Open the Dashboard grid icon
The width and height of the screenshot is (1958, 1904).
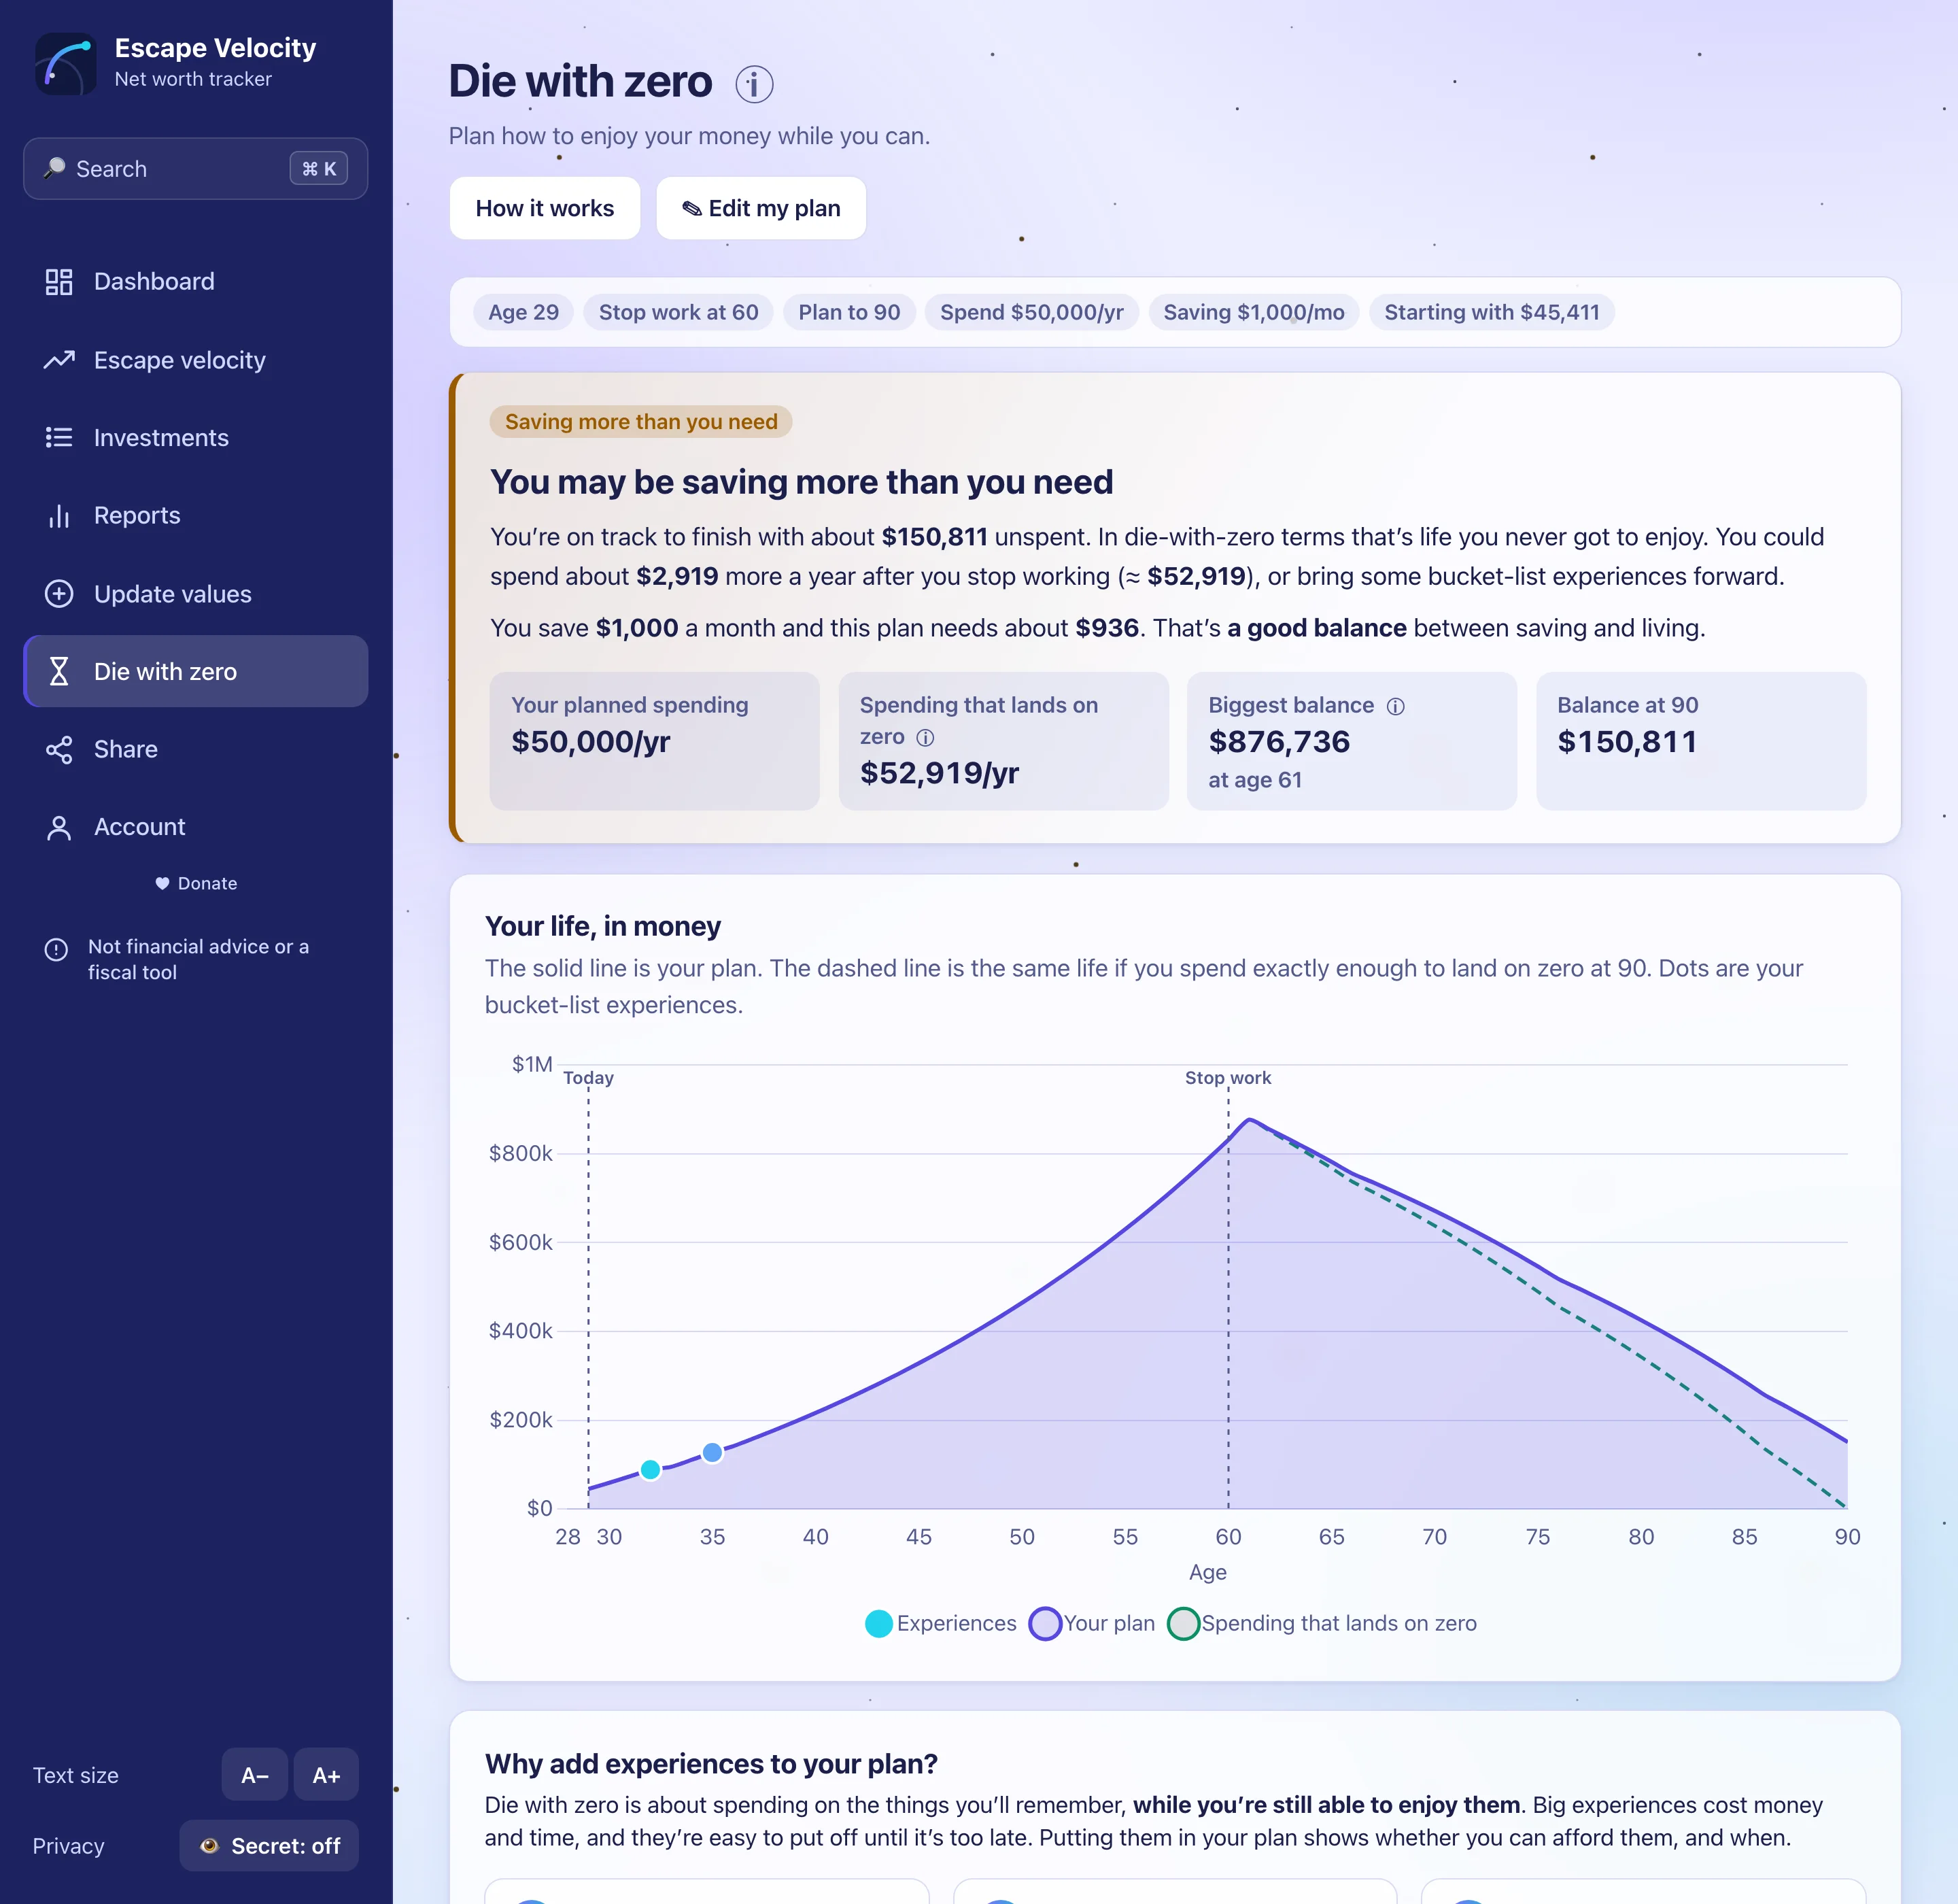point(59,282)
